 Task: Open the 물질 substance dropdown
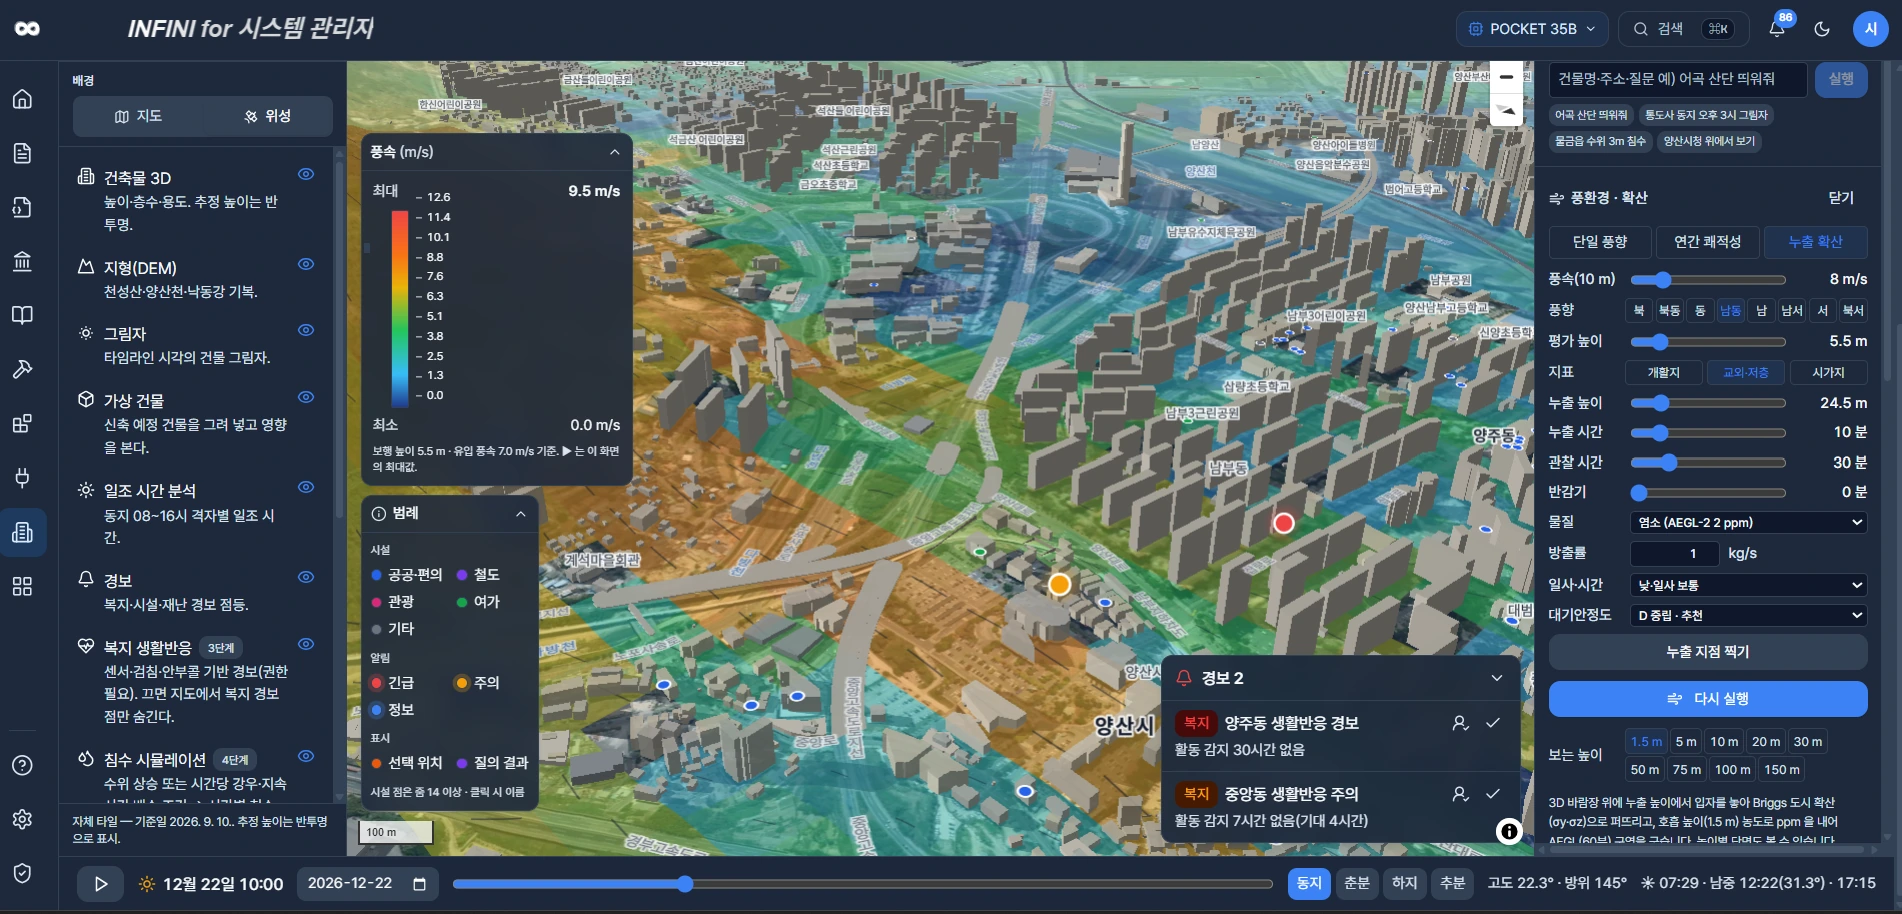coord(1749,522)
